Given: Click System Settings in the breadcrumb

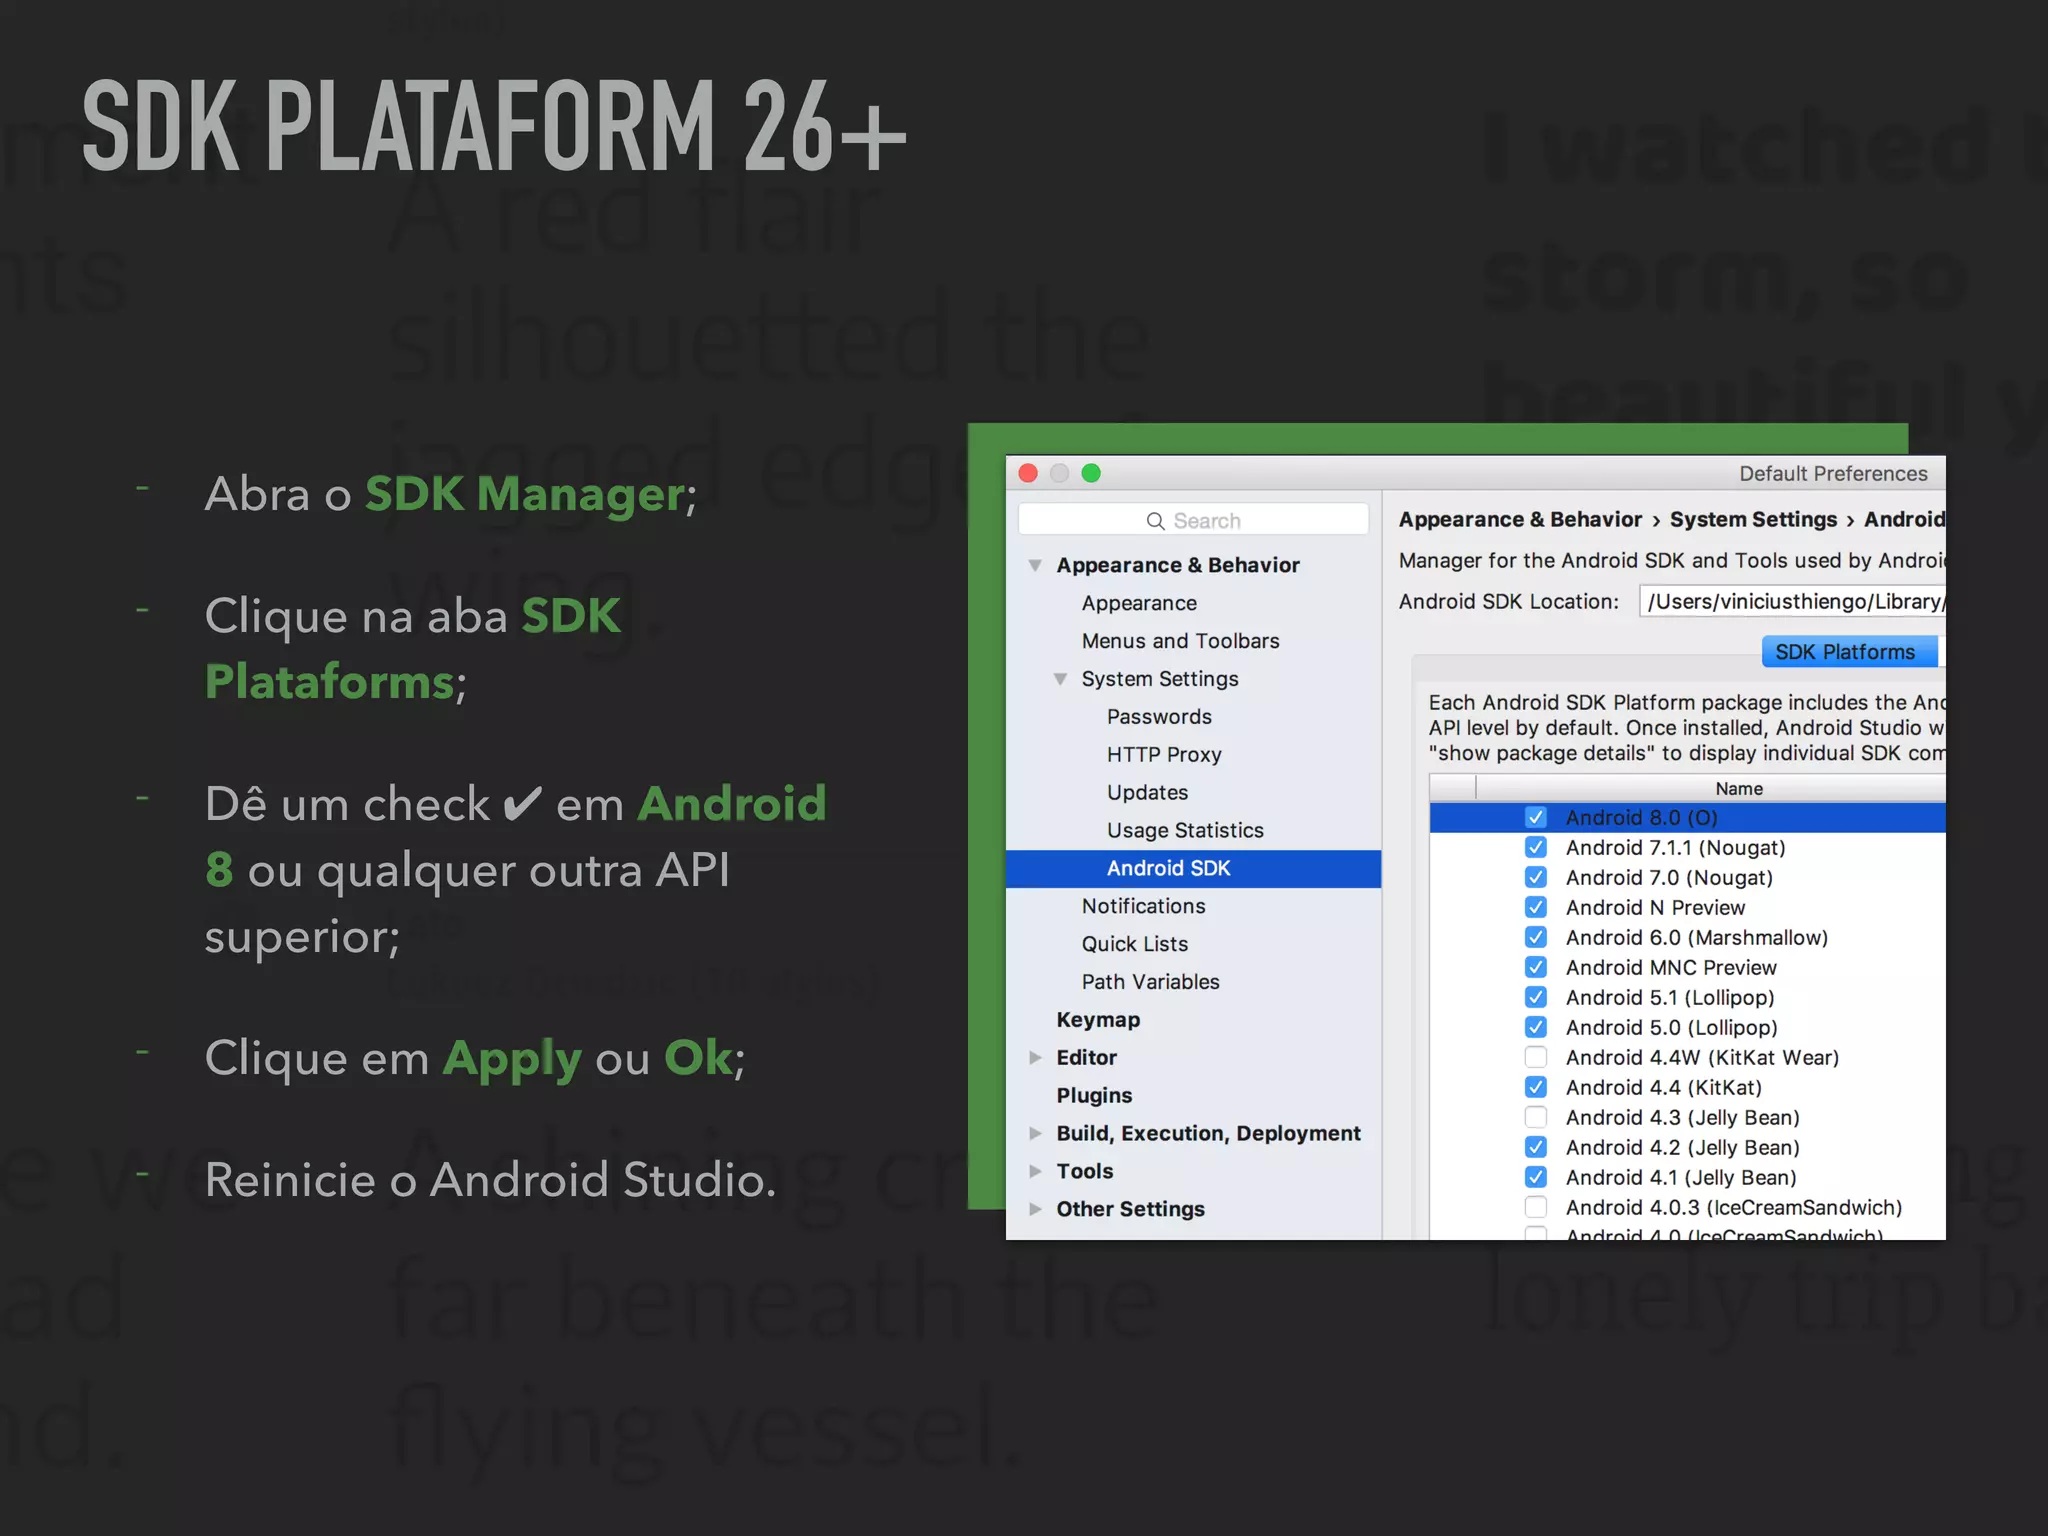Looking at the screenshot, I should click(x=1753, y=520).
